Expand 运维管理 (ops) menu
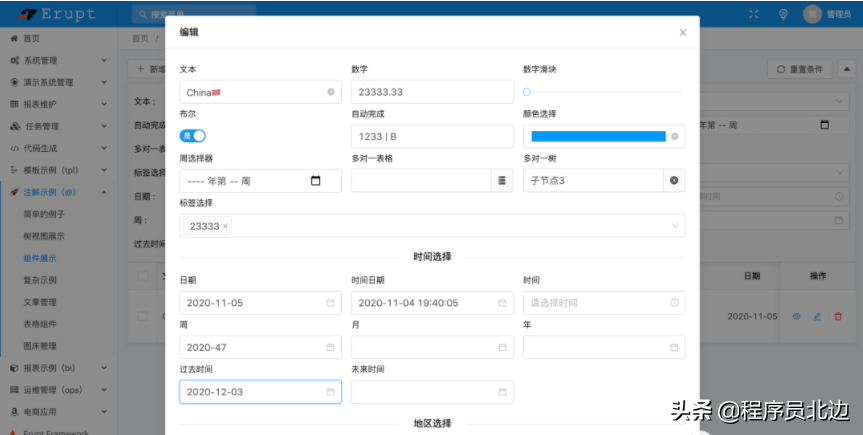Screen dimensions: 863x435 (x=58, y=390)
